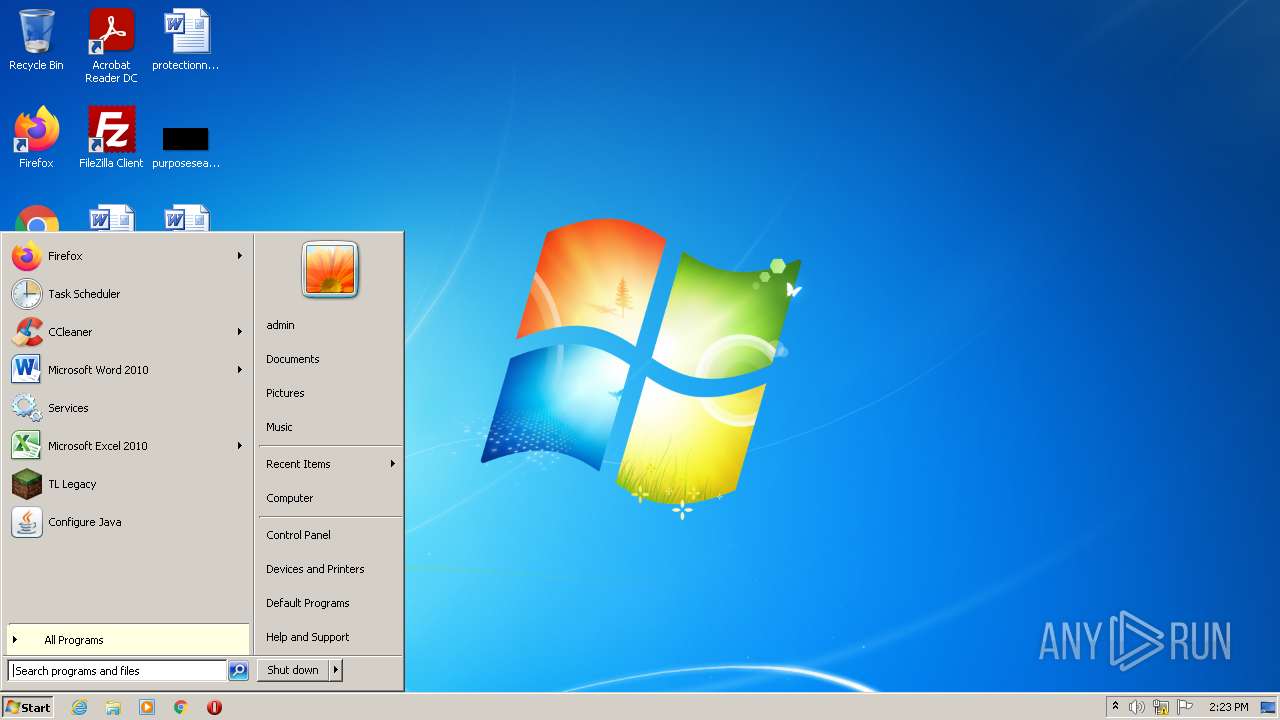Image resolution: width=1280 pixels, height=720 pixels.
Task: Click the Services gear icon
Action: [x=27, y=408]
